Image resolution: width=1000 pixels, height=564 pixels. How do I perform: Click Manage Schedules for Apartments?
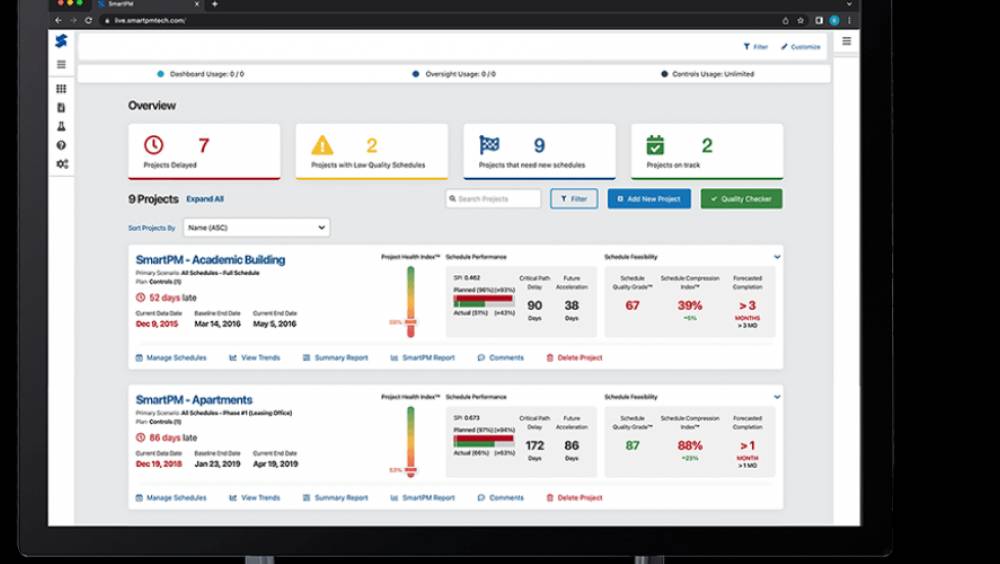click(171, 498)
